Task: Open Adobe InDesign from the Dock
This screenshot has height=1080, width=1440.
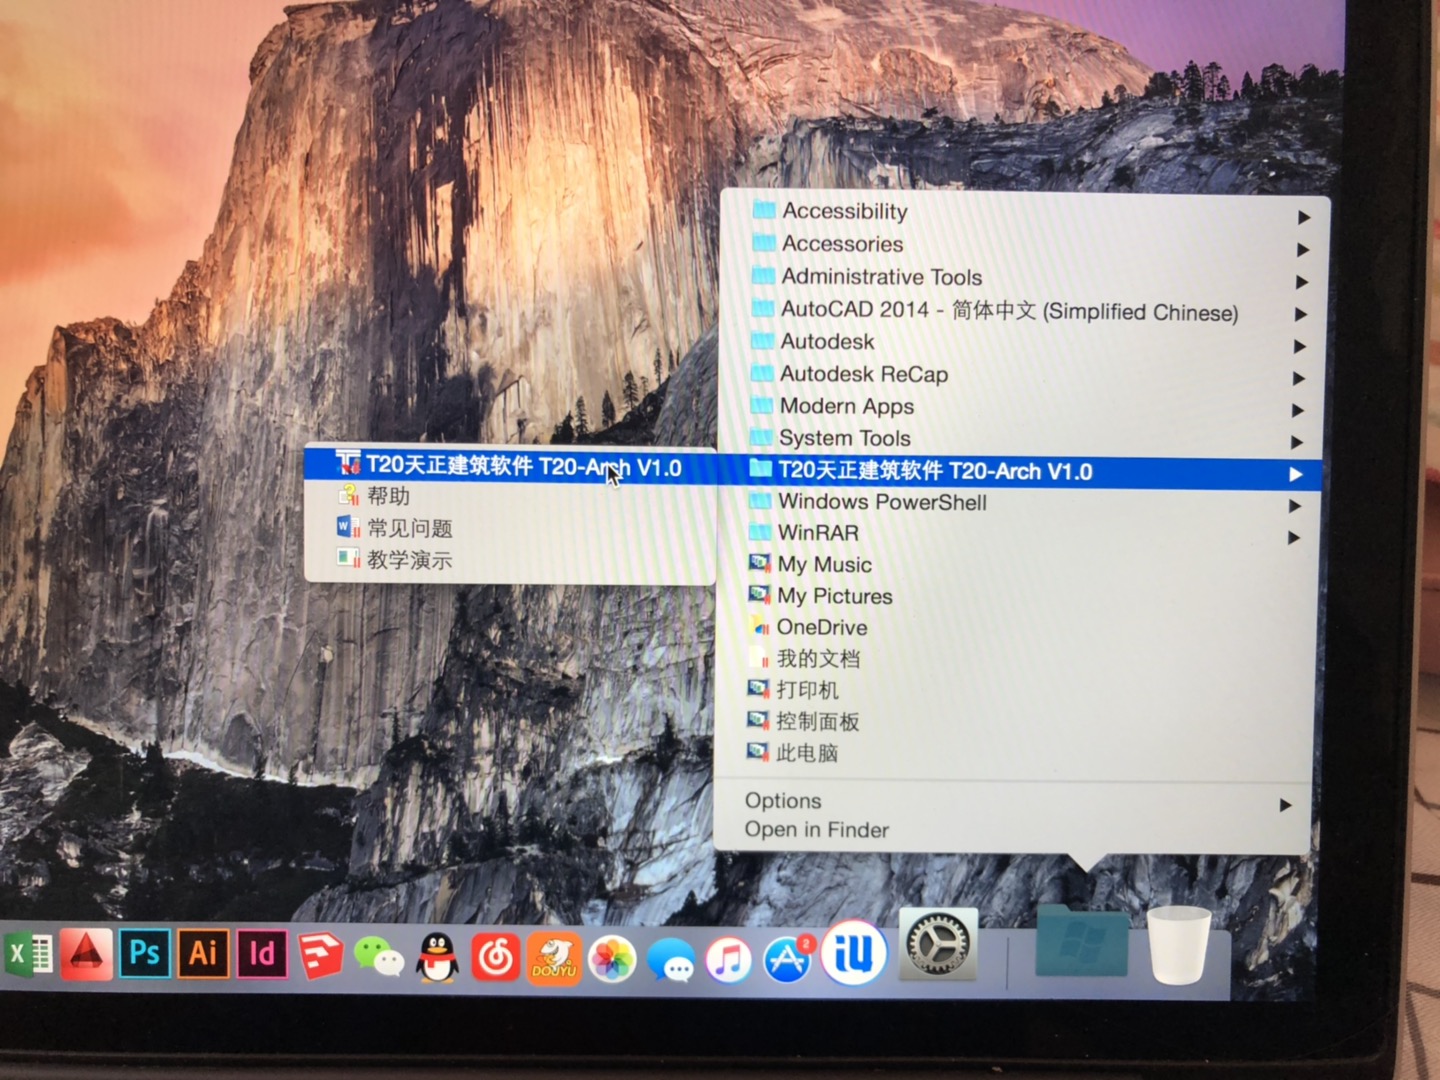Action: [x=261, y=955]
